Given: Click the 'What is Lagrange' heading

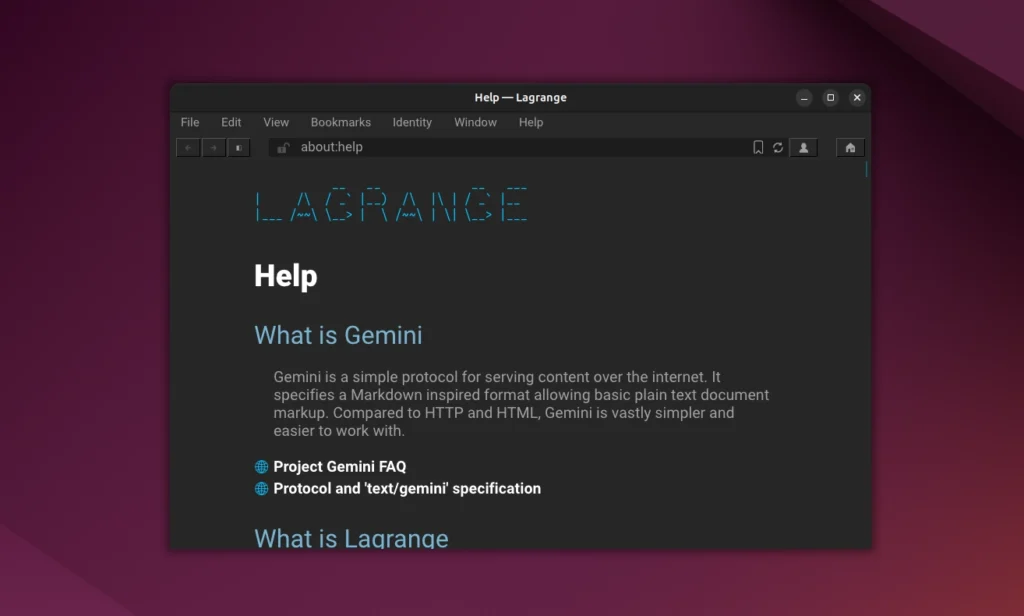Looking at the screenshot, I should [351, 539].
